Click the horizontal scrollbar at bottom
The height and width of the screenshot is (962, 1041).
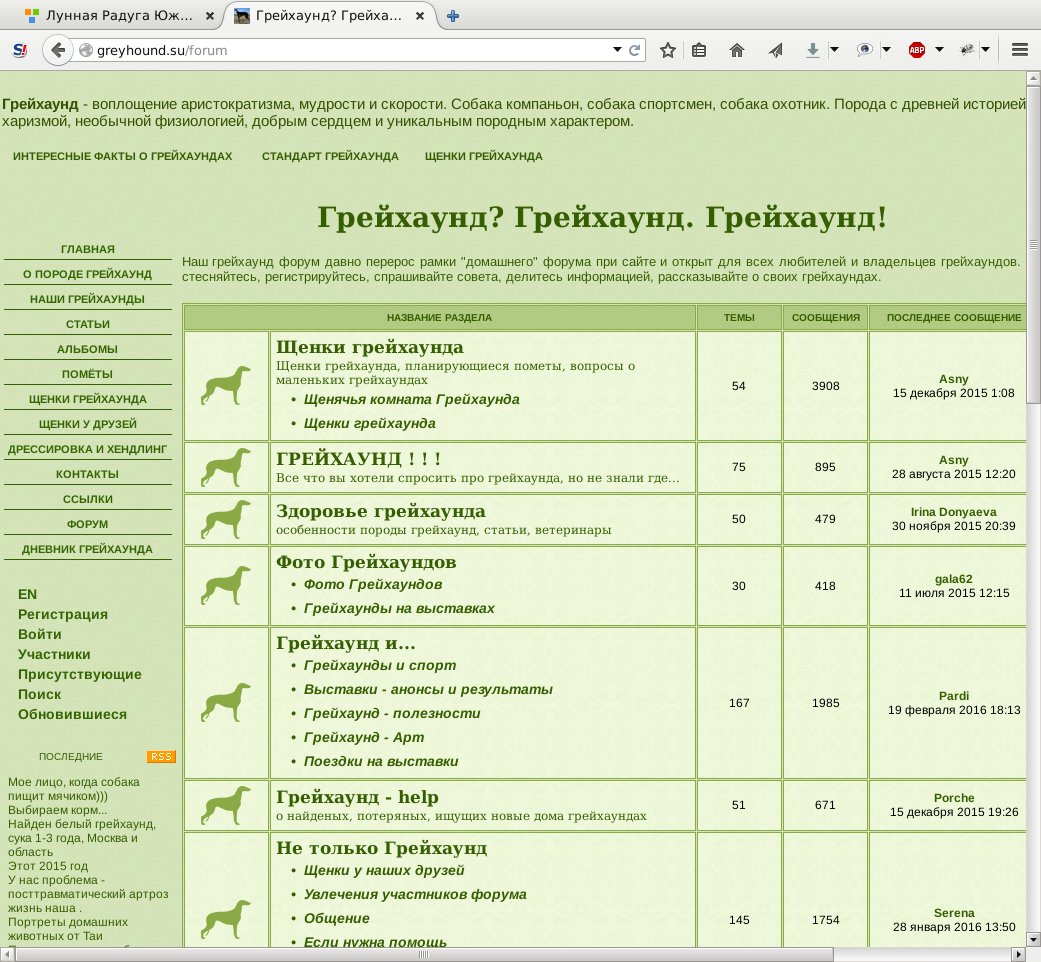tap(424, 955)
